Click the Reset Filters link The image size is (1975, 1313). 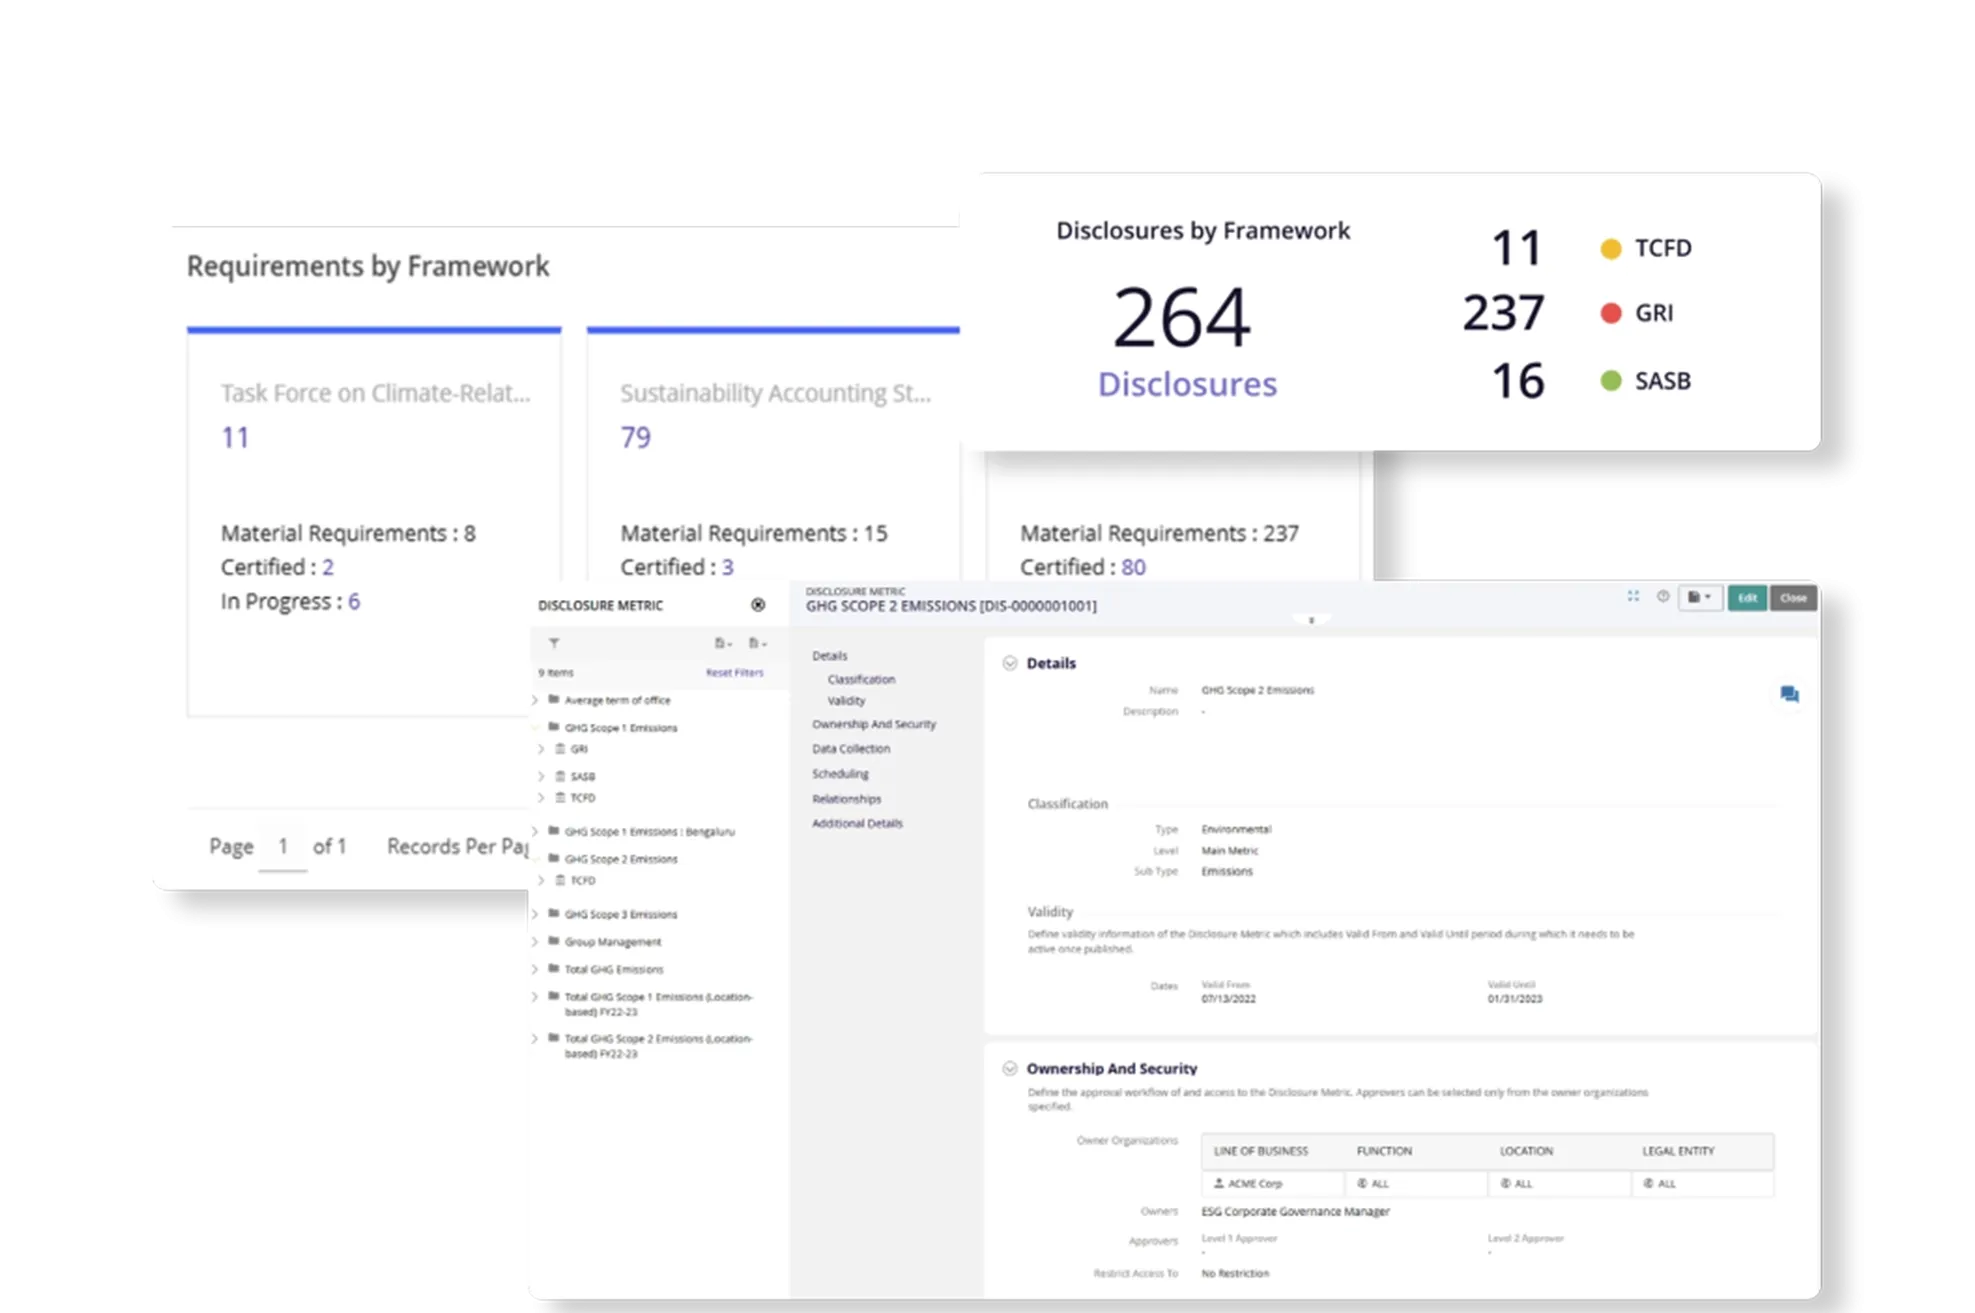[x=734, y=673]
